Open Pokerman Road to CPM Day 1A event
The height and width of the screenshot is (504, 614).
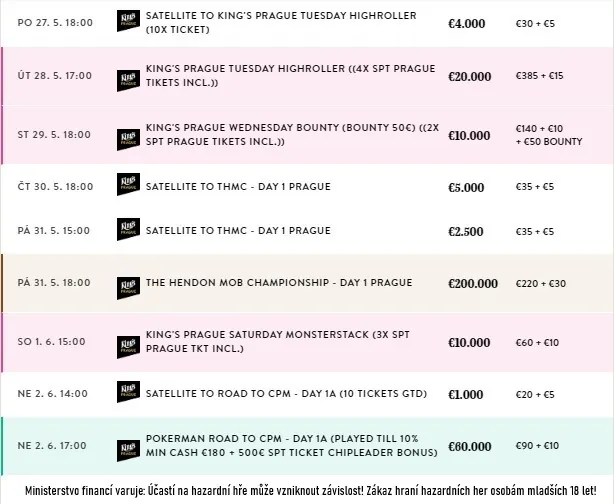[x=290, y=446]
